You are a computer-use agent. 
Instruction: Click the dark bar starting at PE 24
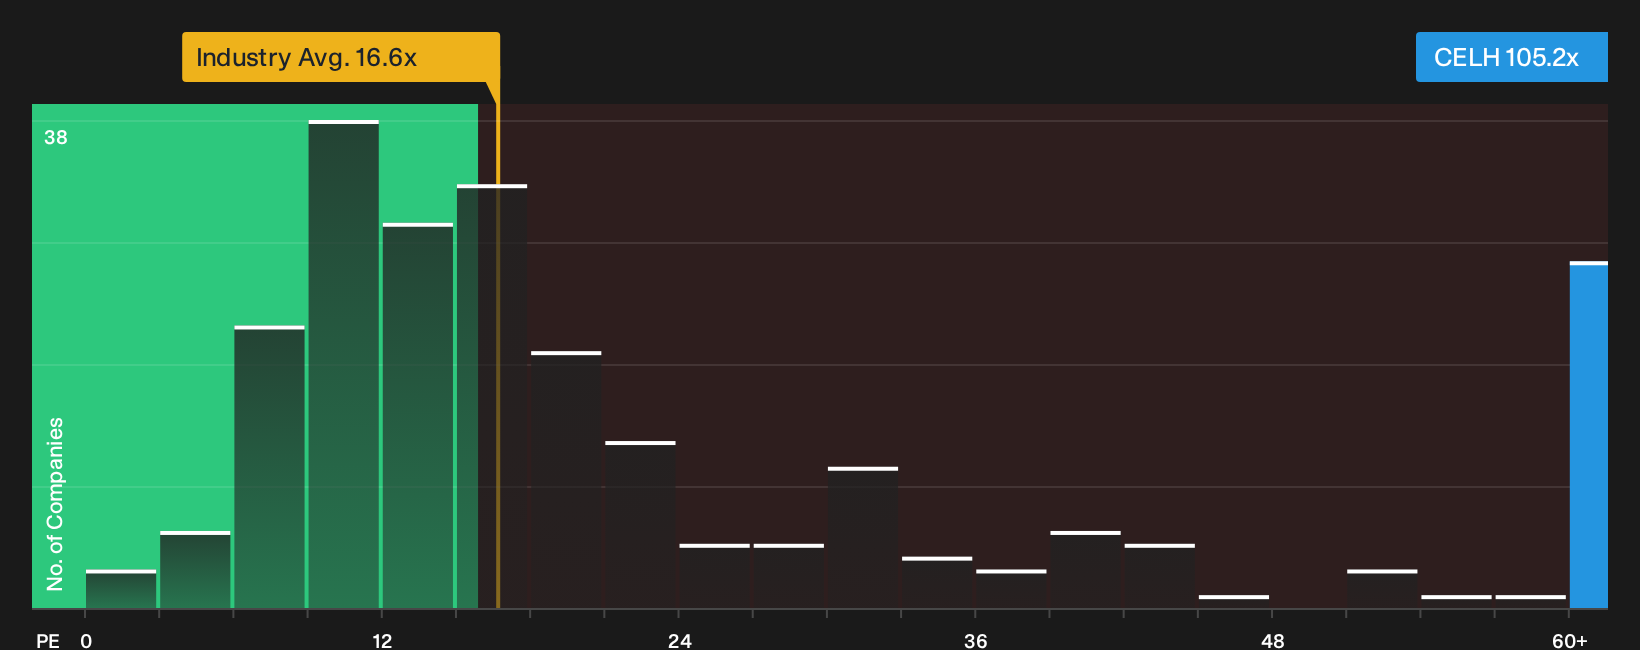(x=715, y=576)
